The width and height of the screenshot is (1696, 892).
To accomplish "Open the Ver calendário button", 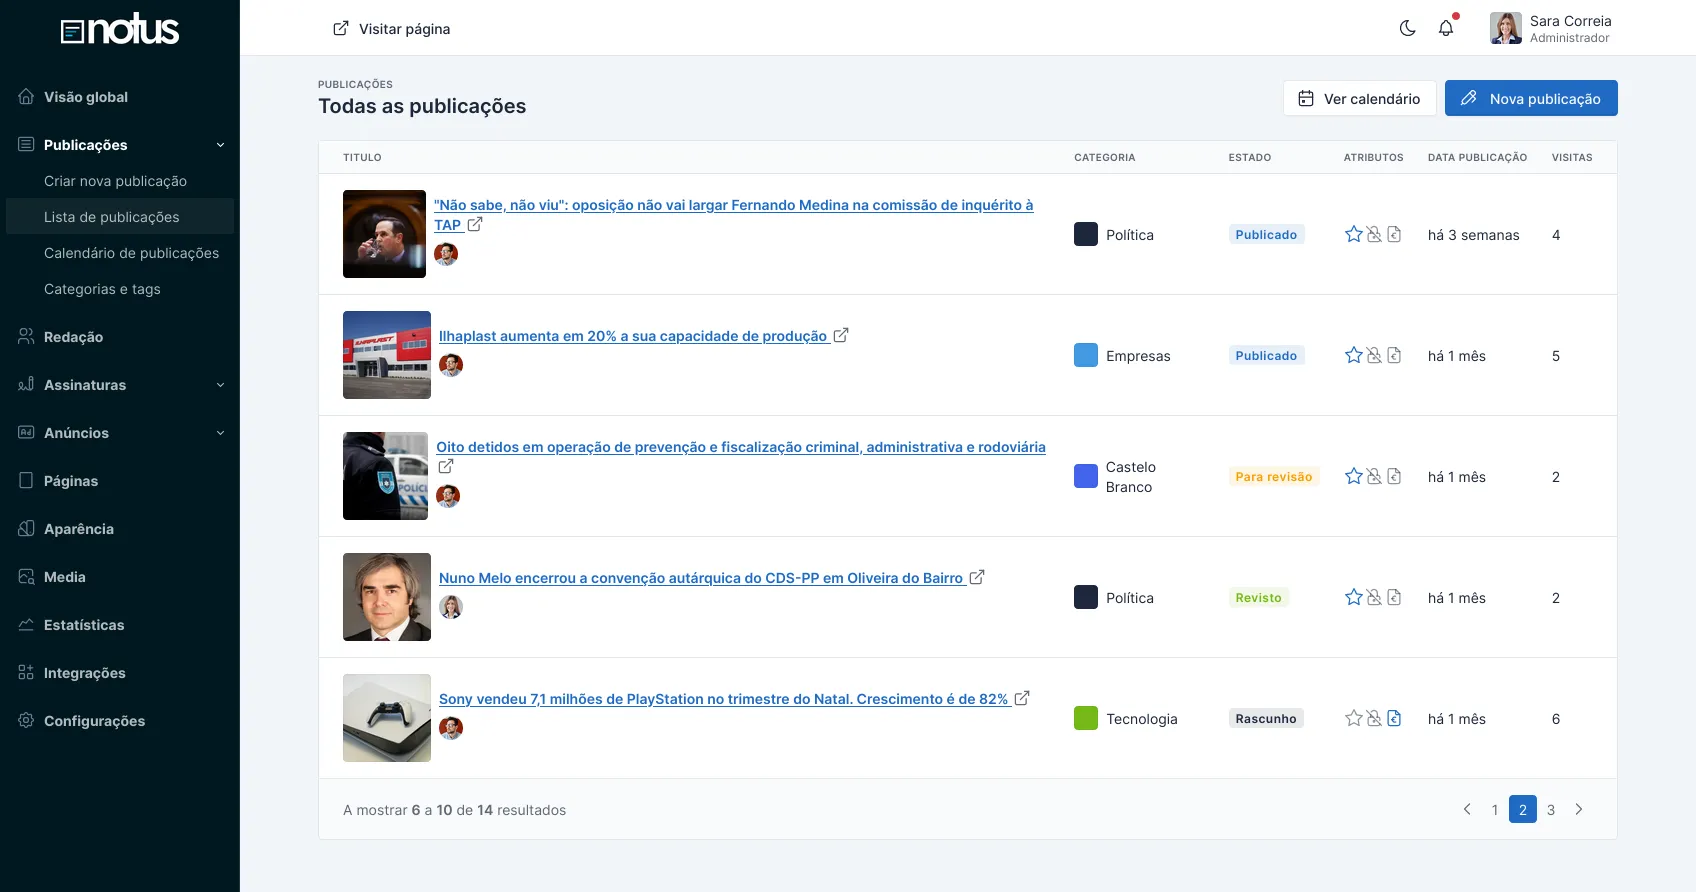I will coord(1359,98).
